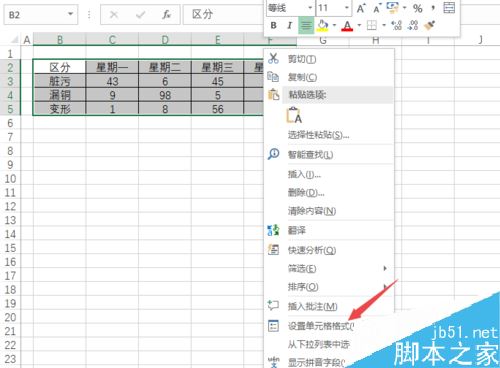
Task: Choose 选择性粘贴(S) paste special
Action: pos(328,135)
